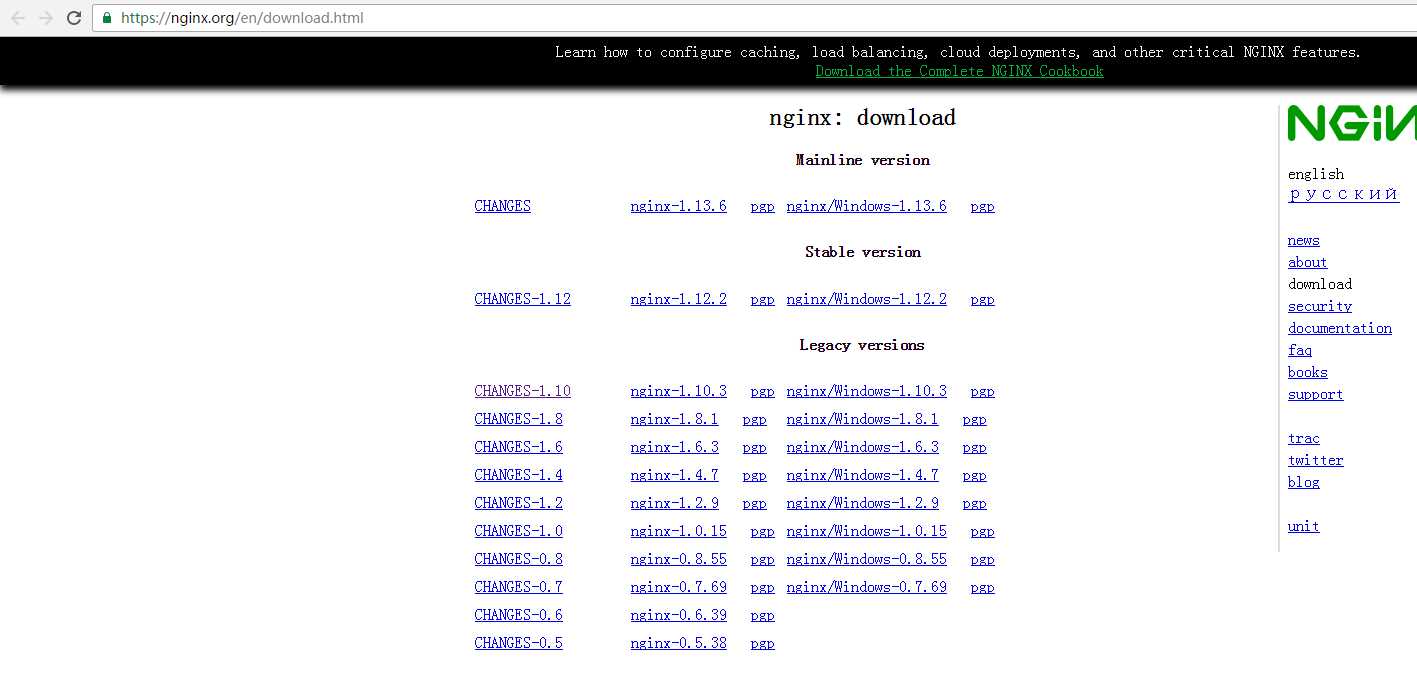Image resolution: width=1417 pixels, height=675 pixels.
Task: Click the browser forward arrow
Action: click(46, 18)
